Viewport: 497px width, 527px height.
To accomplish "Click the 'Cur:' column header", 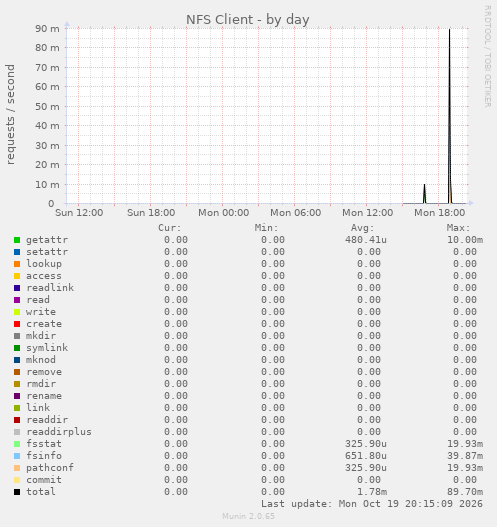I will click(170, 228).
